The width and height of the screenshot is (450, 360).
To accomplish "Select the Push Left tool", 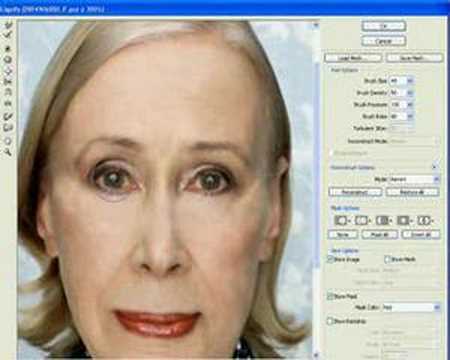I will tap(8, 81).
